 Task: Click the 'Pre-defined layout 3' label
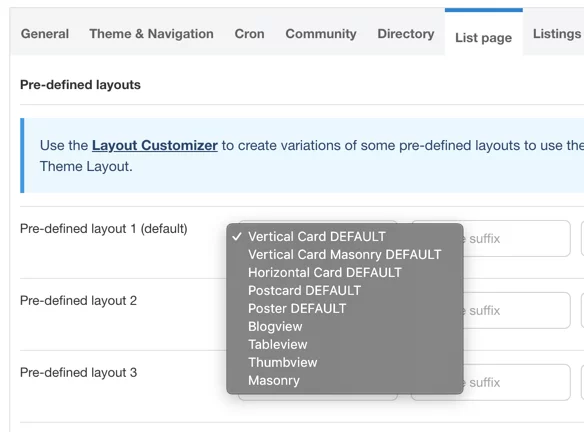(x=78, y=372)
